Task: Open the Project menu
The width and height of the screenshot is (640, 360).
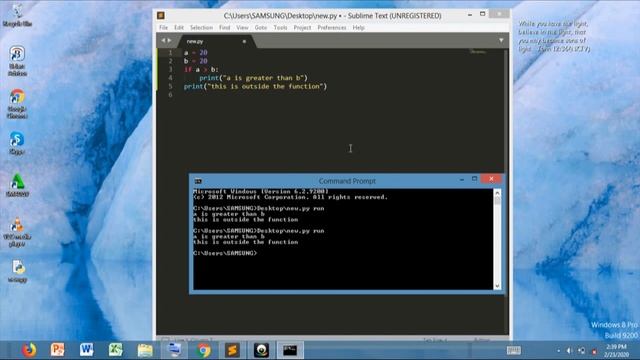Action: coord(302,28)
